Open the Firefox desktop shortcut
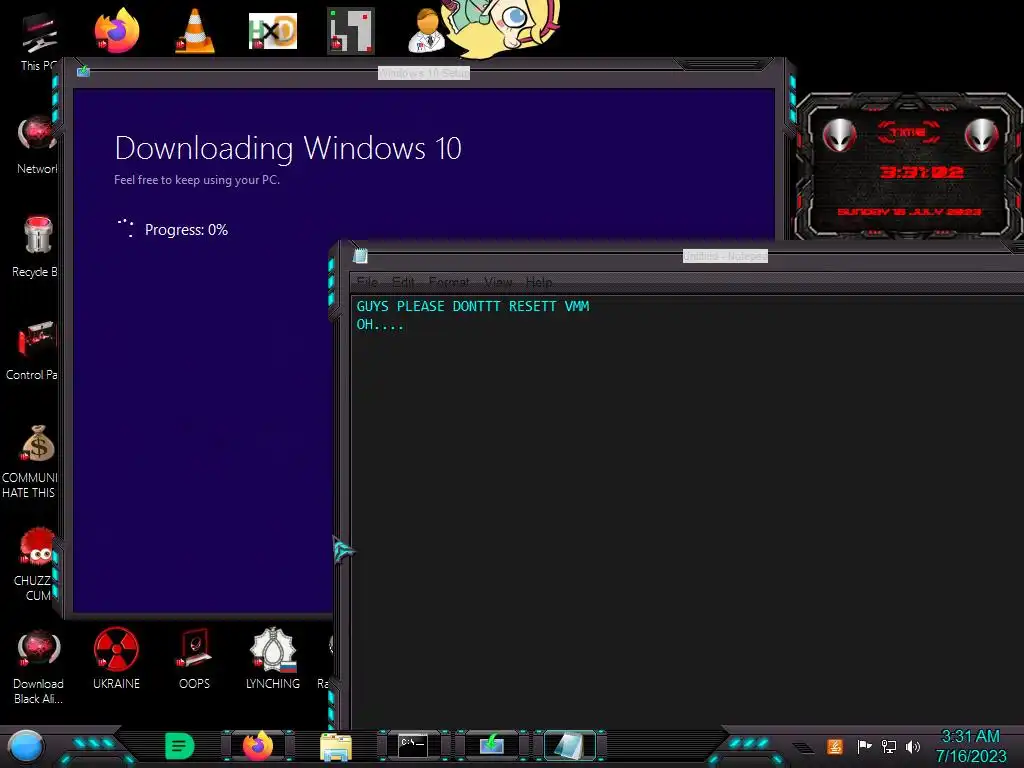 pyautogui.click(x=116, y=30)
